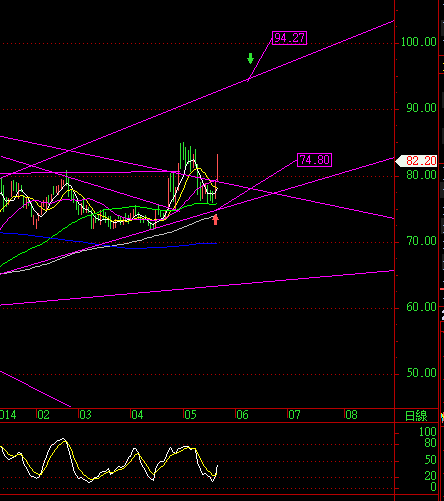Click the 60.00 price axis label
Screen dimensions: 444x501
click(421, 307)
